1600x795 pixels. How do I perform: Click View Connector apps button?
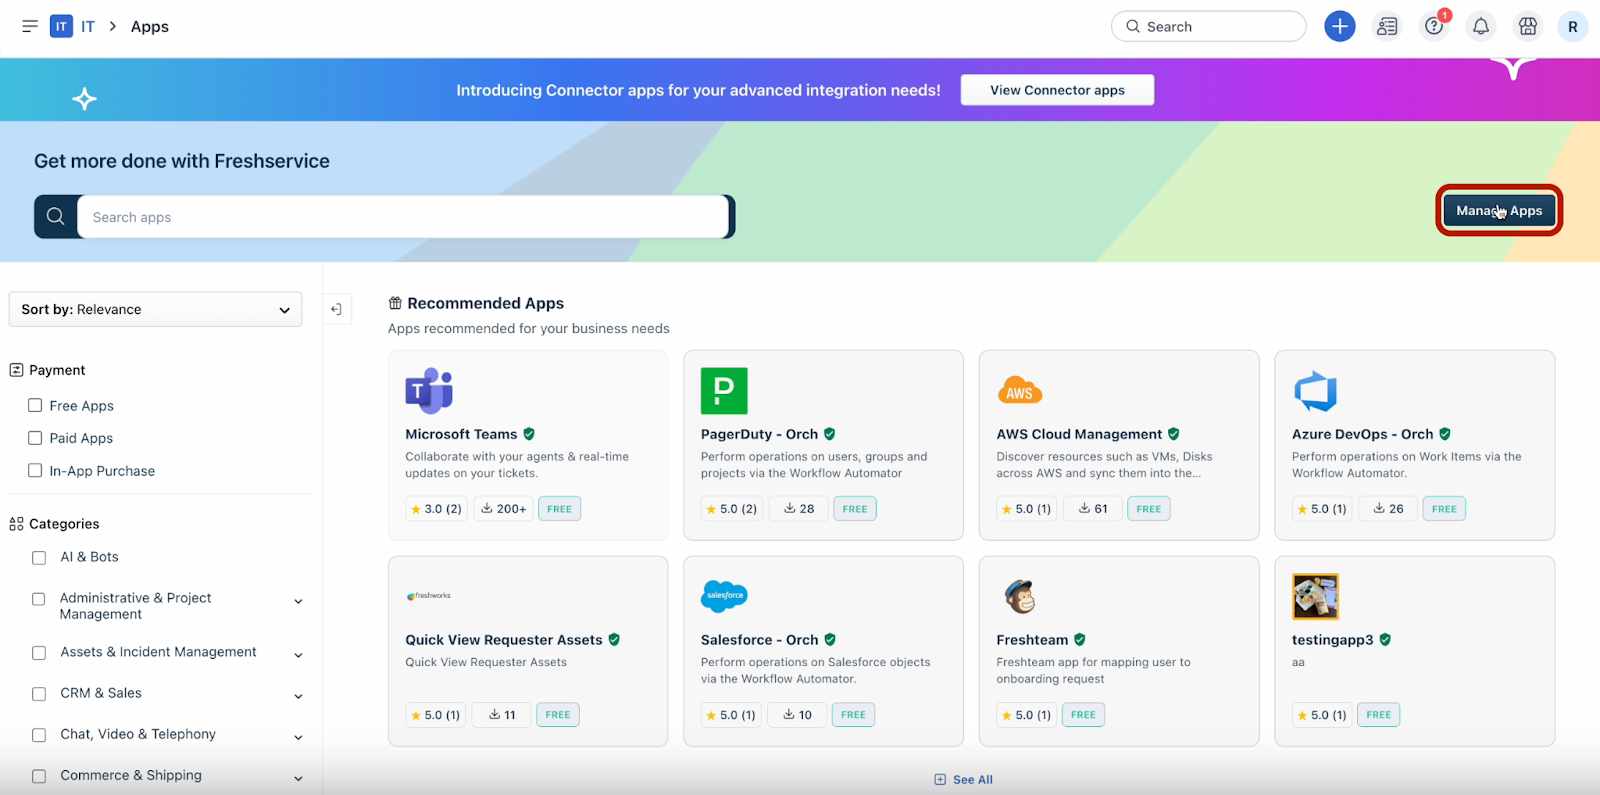pos(1057,90)
